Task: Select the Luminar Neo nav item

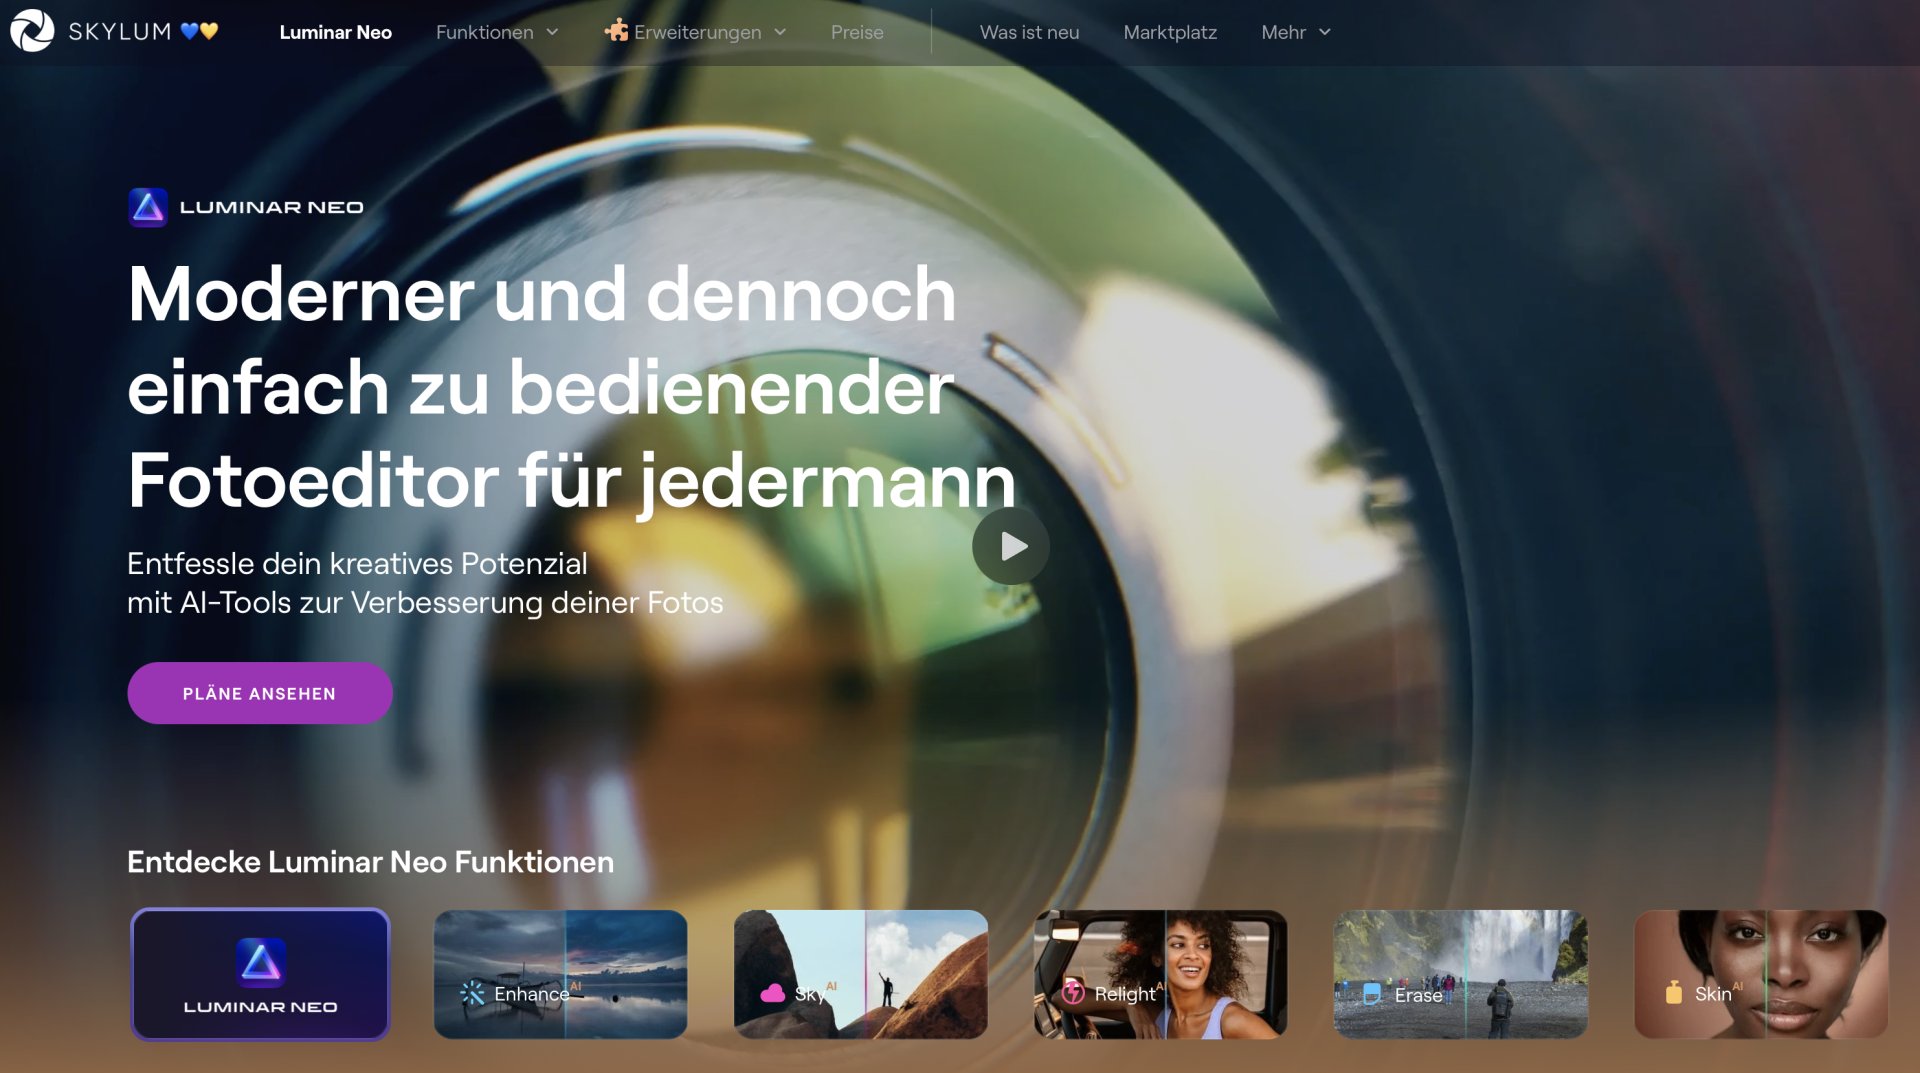Action: coord(335,32)
